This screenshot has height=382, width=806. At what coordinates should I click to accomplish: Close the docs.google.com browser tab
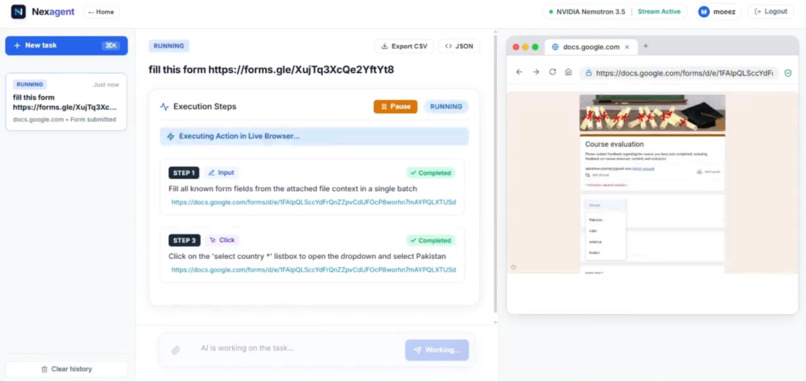[627, 47]
